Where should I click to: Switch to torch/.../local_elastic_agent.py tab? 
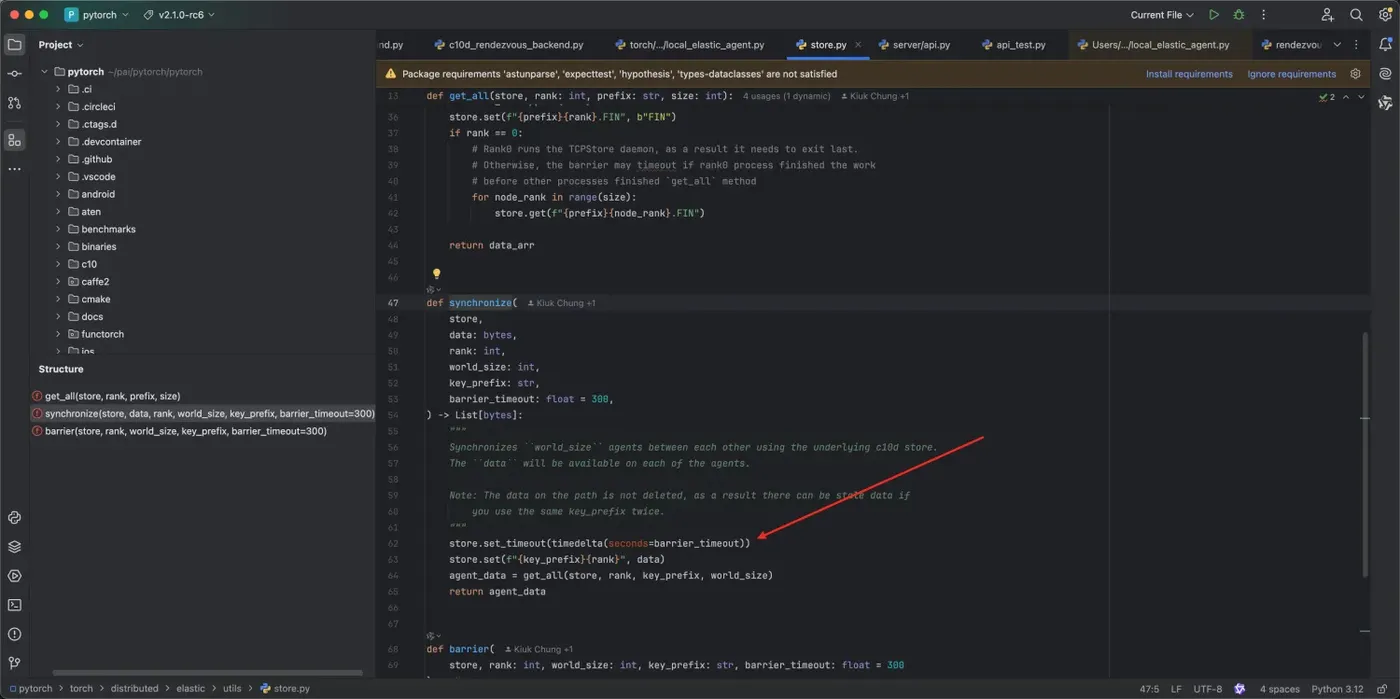point(689,45)
